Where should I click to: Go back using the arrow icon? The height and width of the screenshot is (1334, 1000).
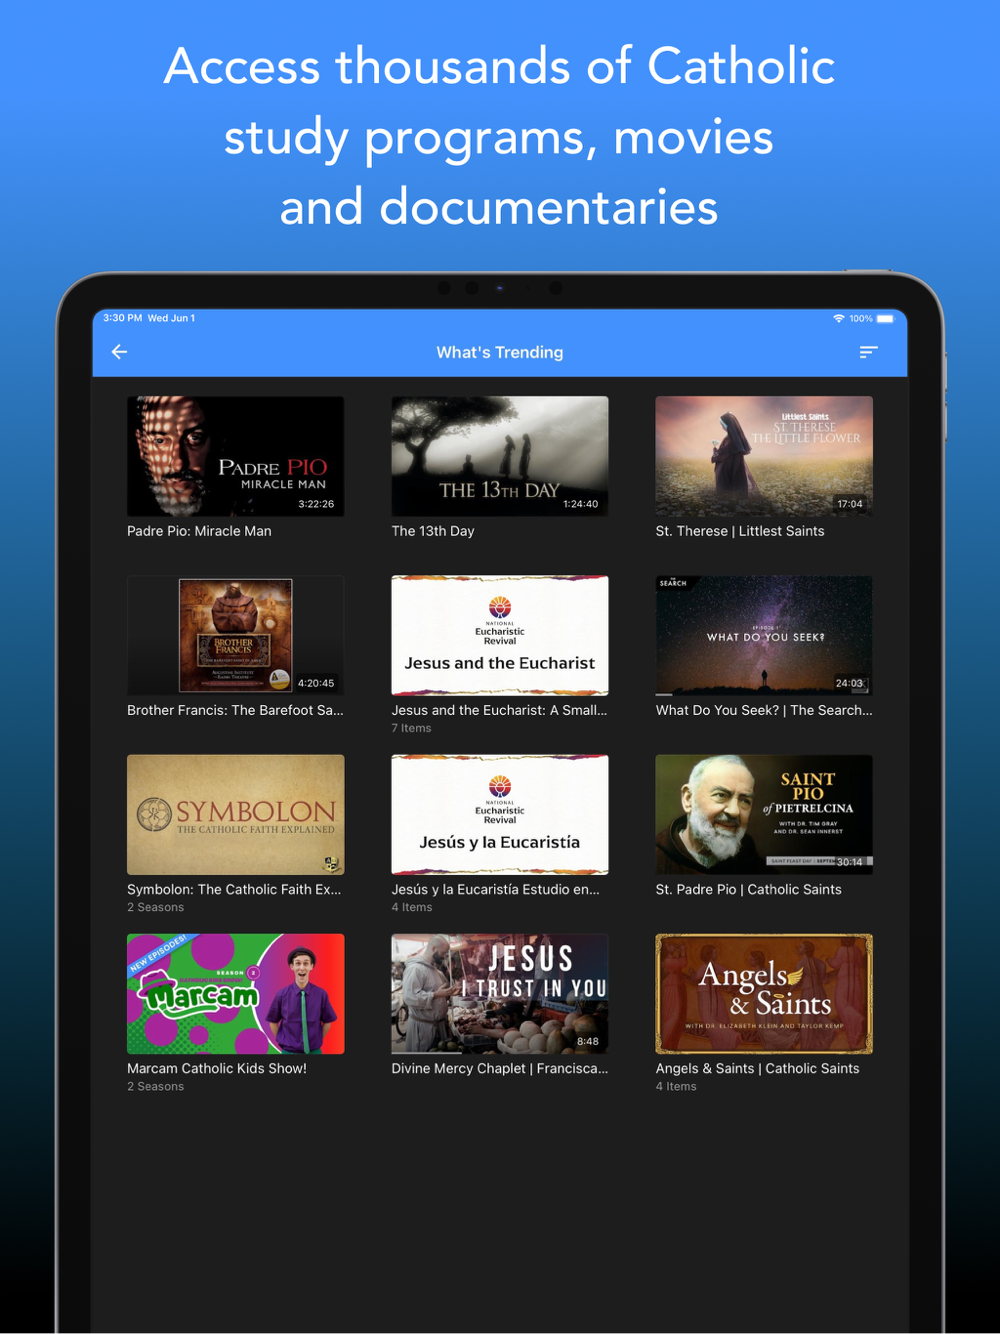click(x=119, y=352)
